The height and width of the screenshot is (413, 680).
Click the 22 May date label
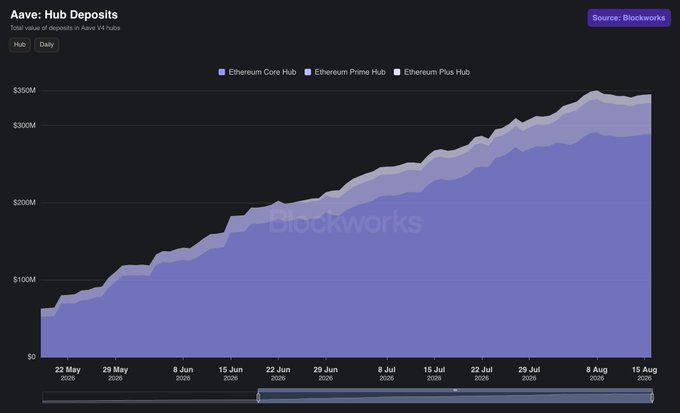point(68,373)
